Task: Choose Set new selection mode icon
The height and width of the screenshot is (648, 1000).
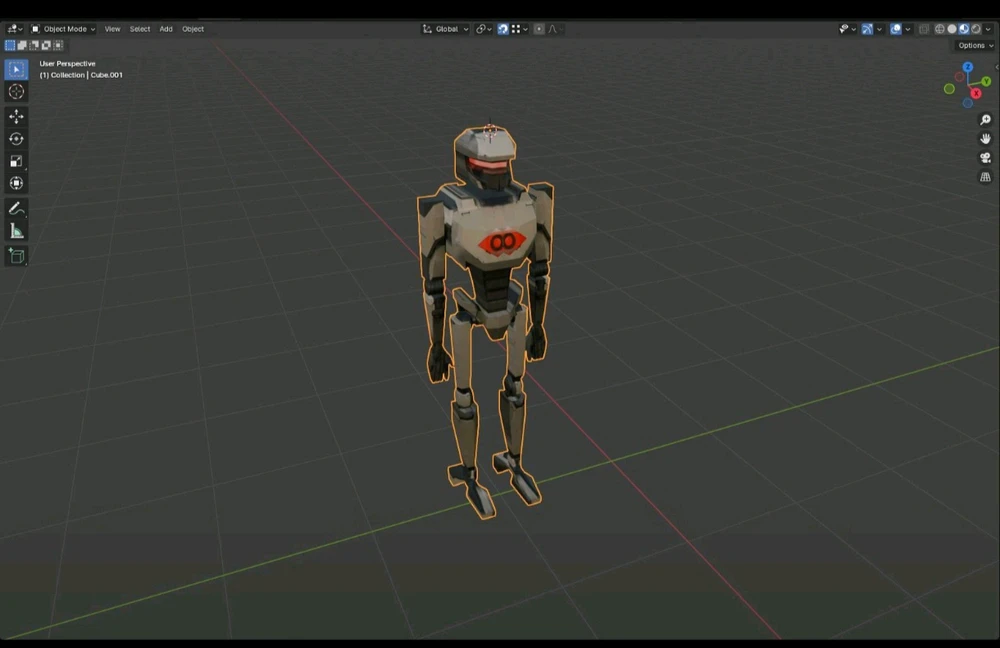Action: pos(10,45)
